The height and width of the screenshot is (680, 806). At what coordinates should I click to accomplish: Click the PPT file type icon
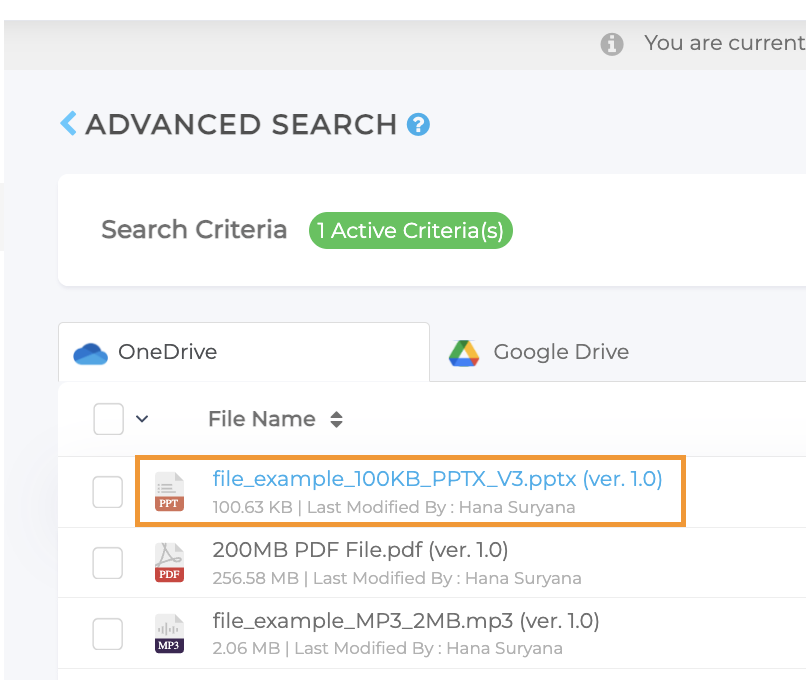pyautogui.click(x=169, y=491)
